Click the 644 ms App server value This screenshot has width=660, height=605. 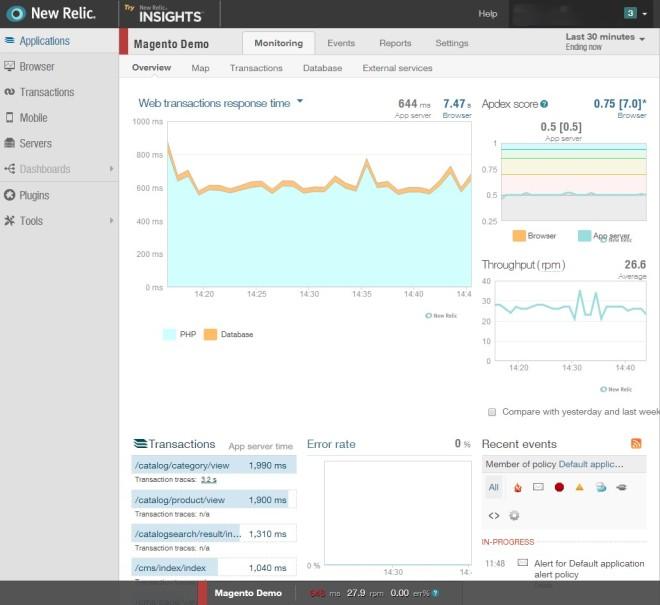414,104
